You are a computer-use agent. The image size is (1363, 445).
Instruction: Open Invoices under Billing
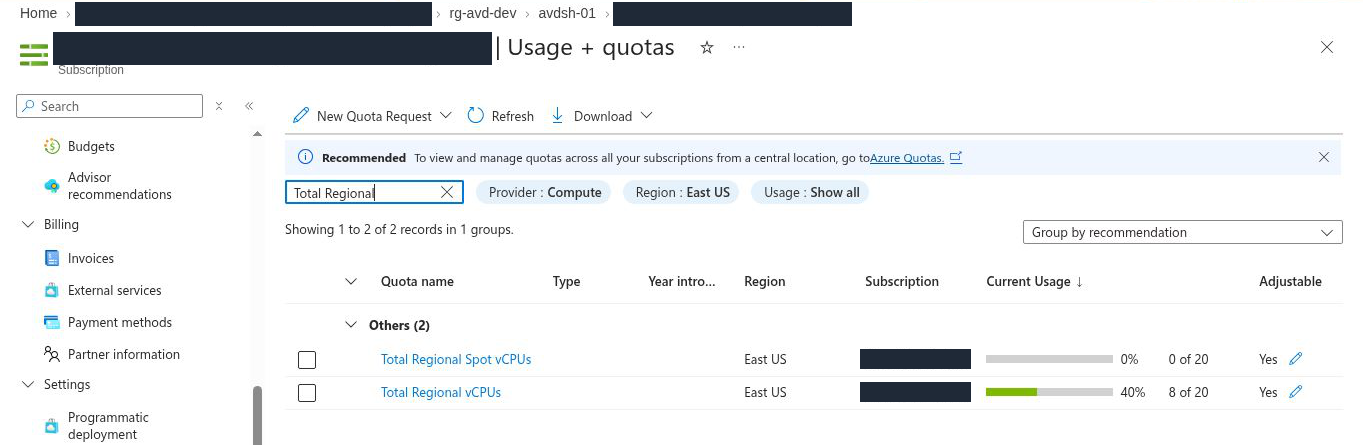[90, 258]
